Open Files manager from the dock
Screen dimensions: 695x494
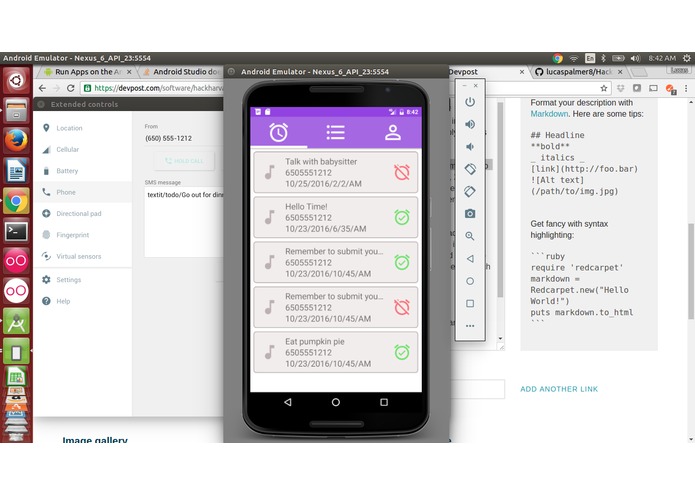click(16, 111)
